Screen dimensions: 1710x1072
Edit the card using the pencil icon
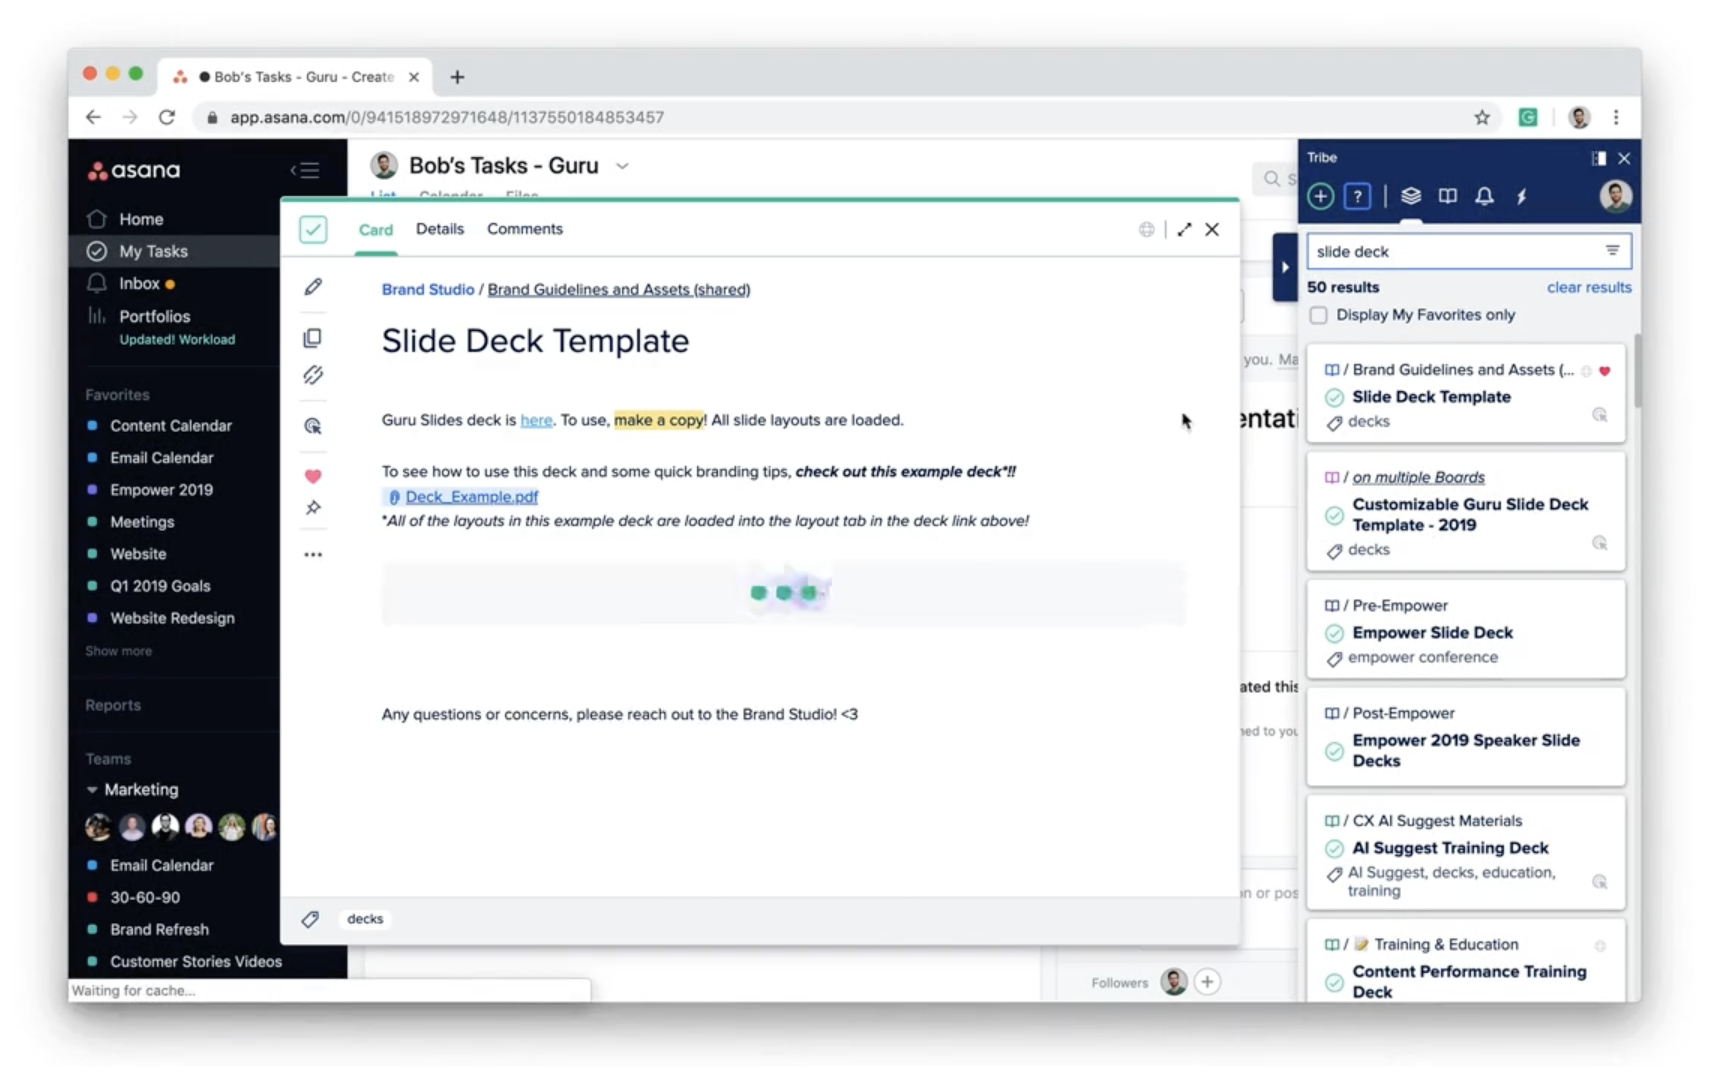point(313,287)
